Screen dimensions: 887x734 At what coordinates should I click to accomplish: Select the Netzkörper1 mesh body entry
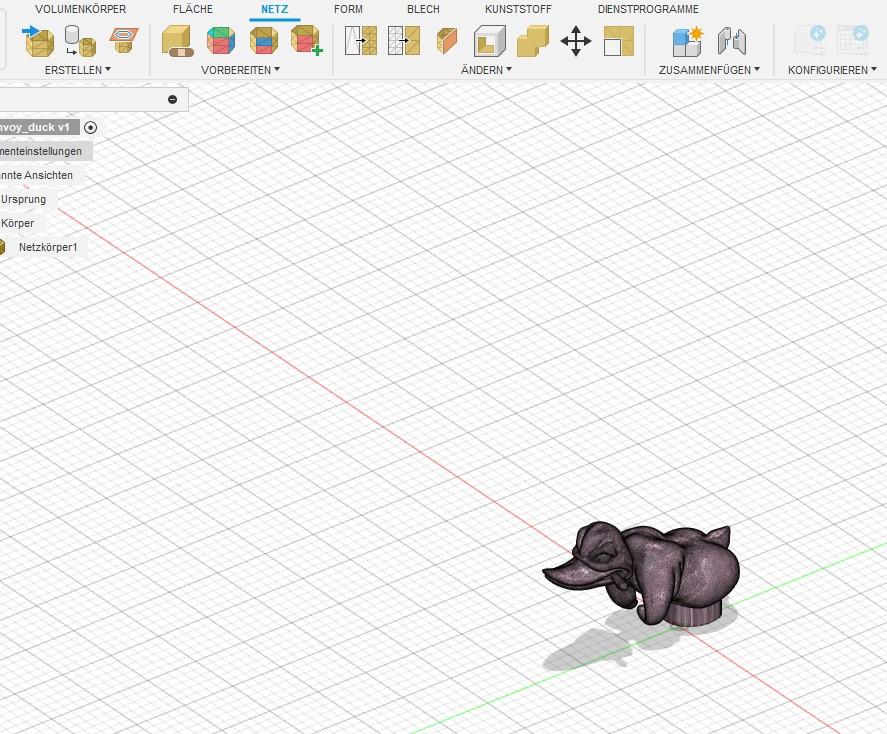coord(48,247)
